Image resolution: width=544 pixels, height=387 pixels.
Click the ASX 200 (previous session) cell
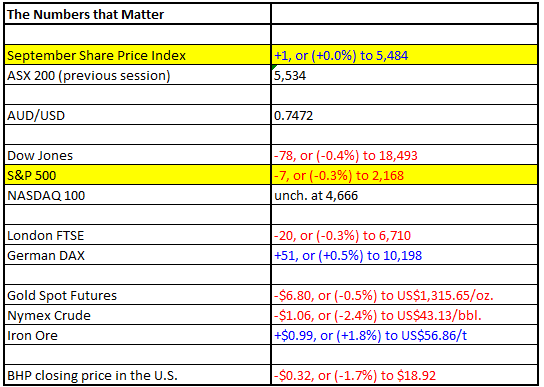click(x=137, y=75)
